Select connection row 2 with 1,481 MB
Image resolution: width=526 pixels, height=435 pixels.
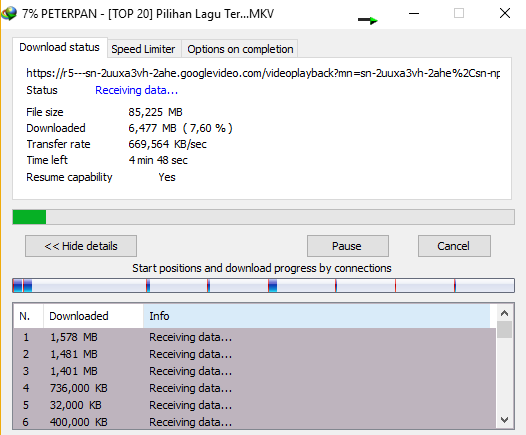coord(255,354)
